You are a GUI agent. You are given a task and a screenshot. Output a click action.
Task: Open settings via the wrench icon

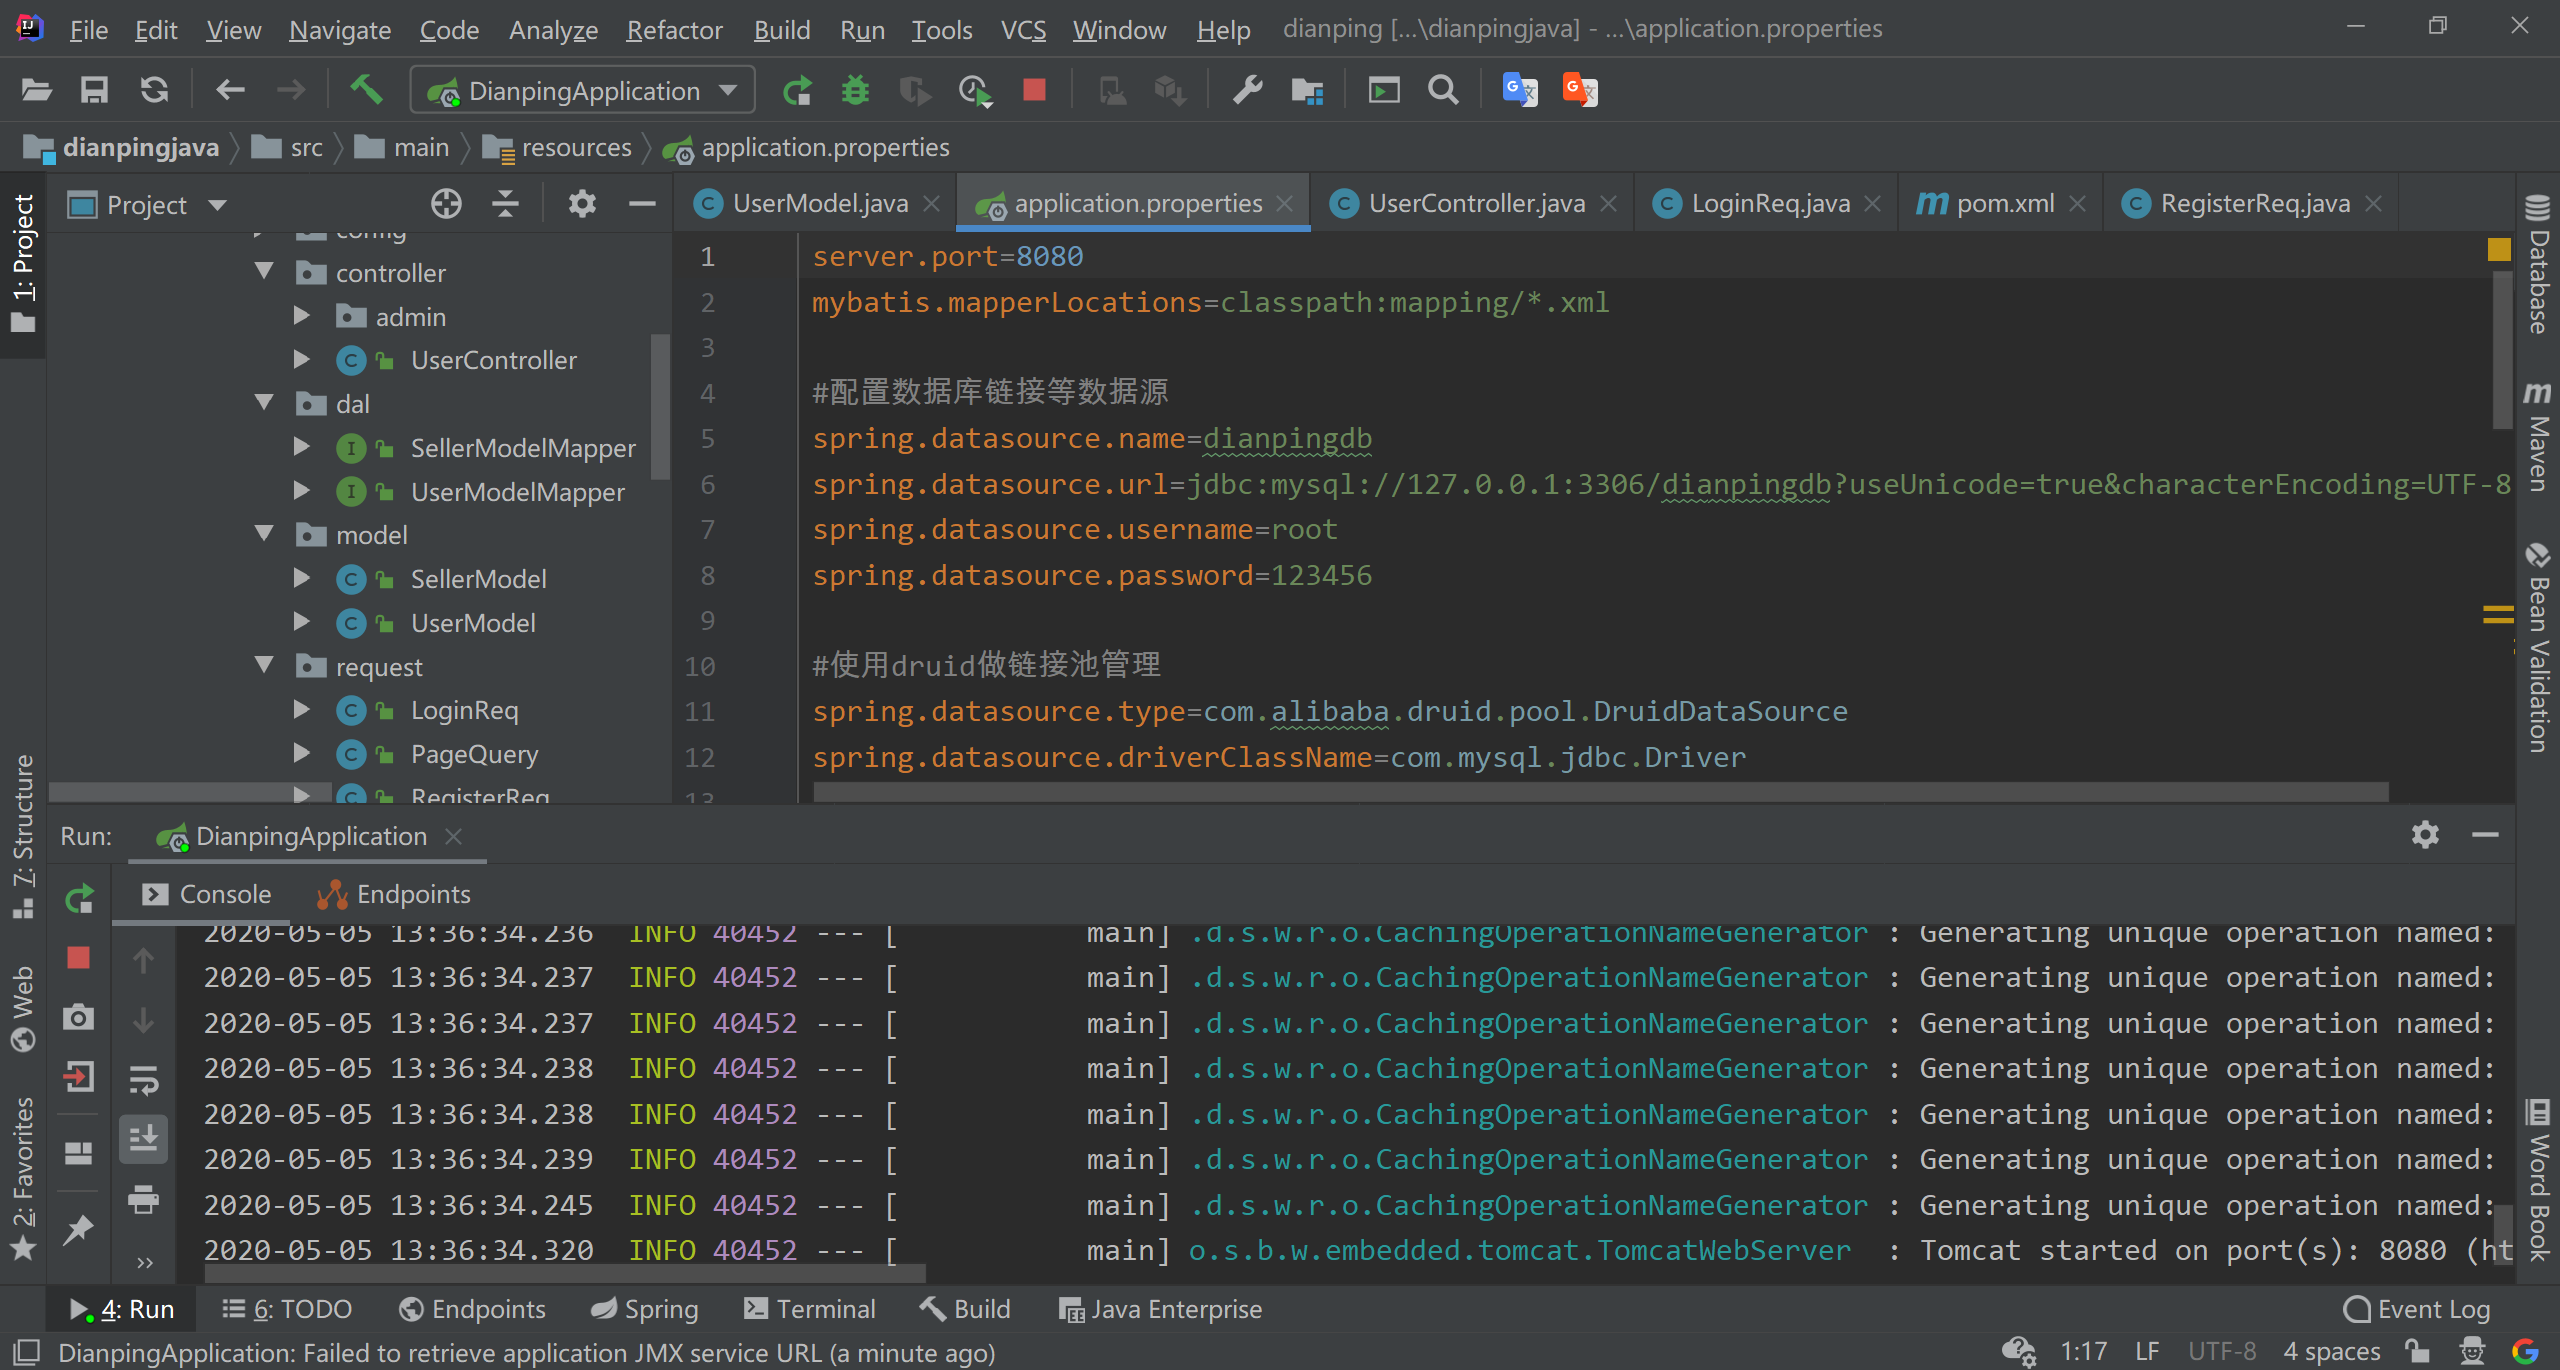[1247, 91]
